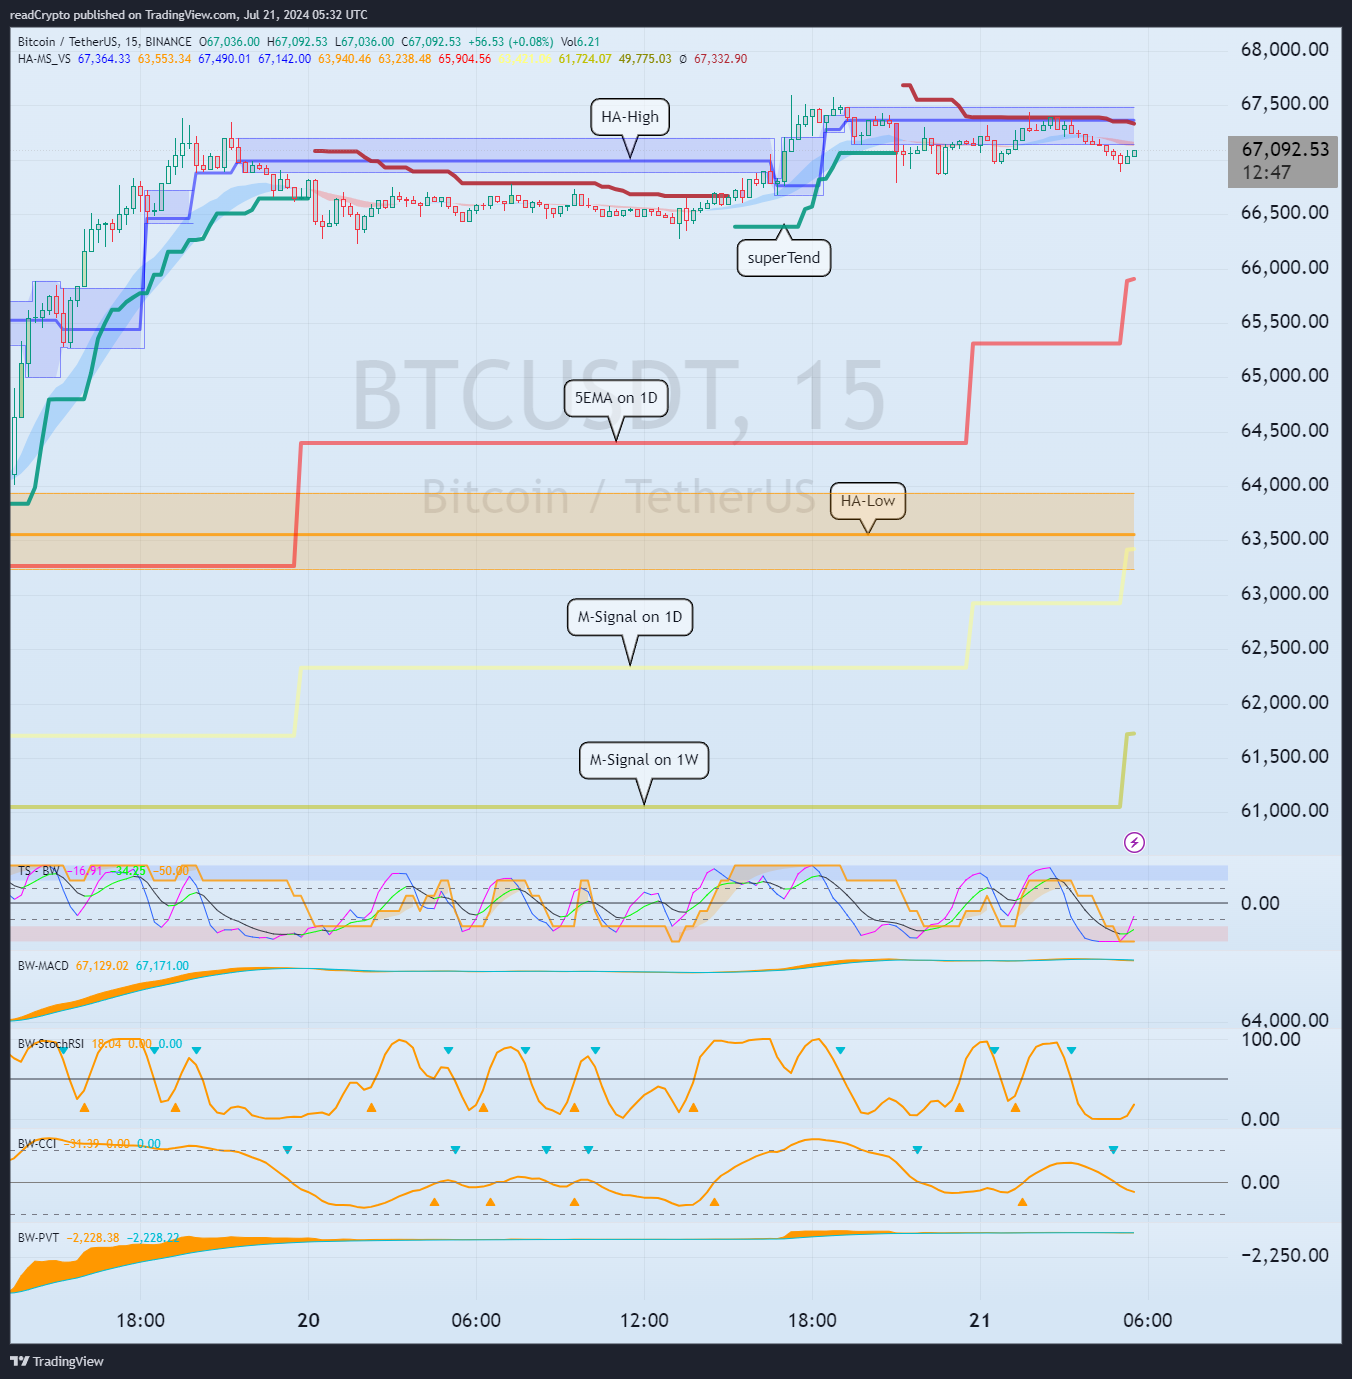This screenshot has height=1379, width=1352.
Task: Click the 100.00 StochRSI axis label
Action: [x=1271, y=1040]
